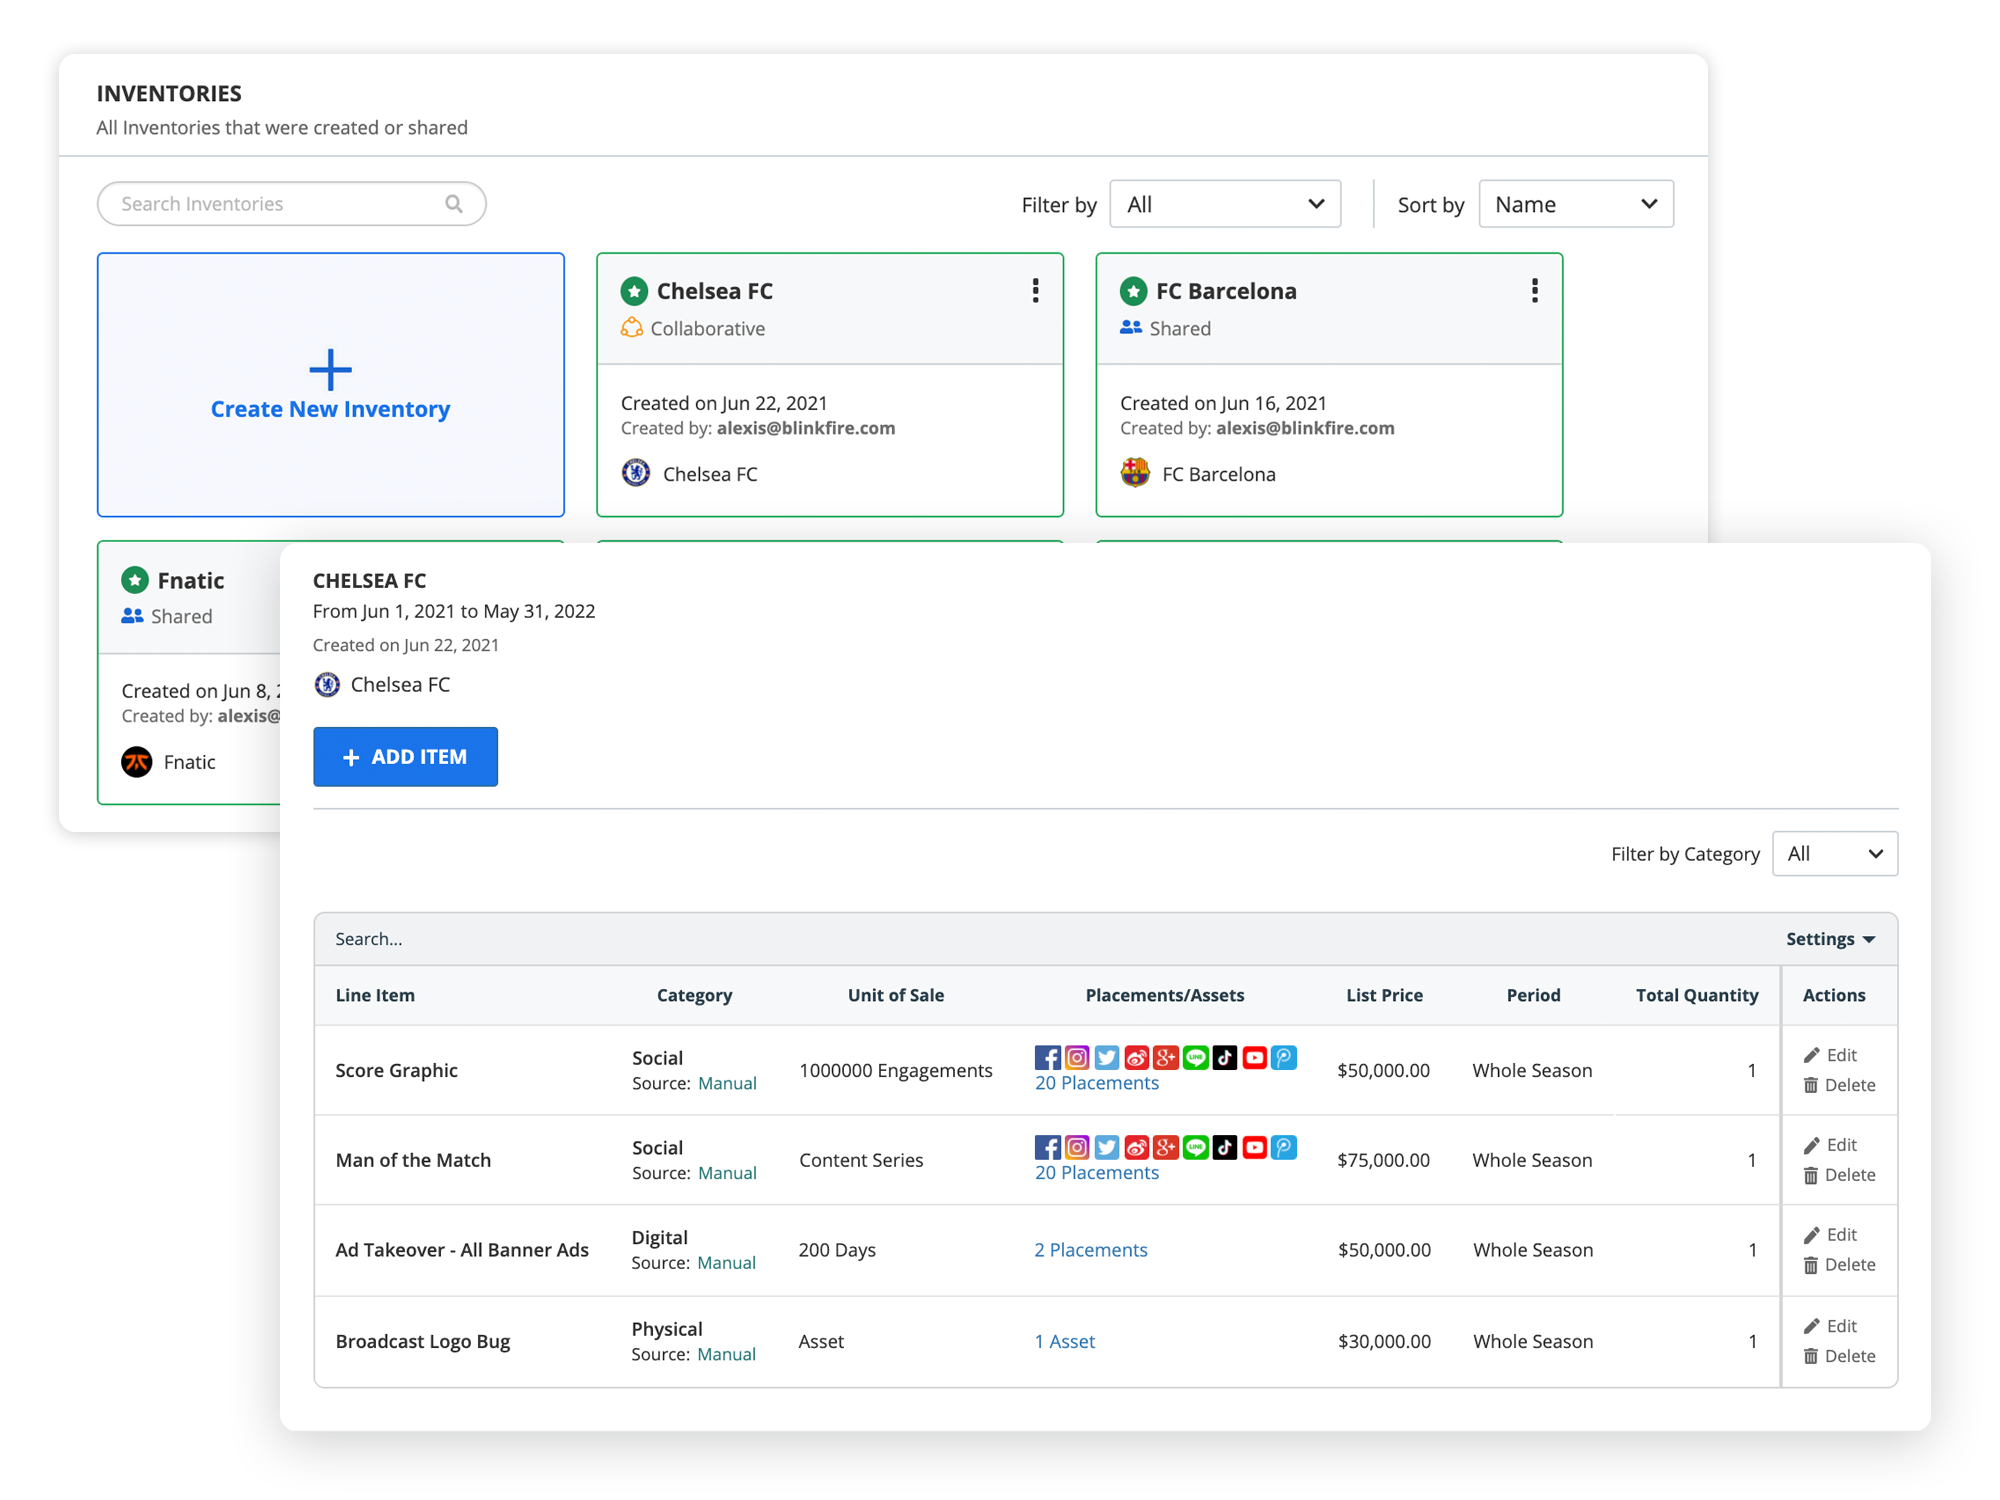Click the plus icon for Create New Inventory
This screenshot has height=1500, width=2000.
point(330,370)
